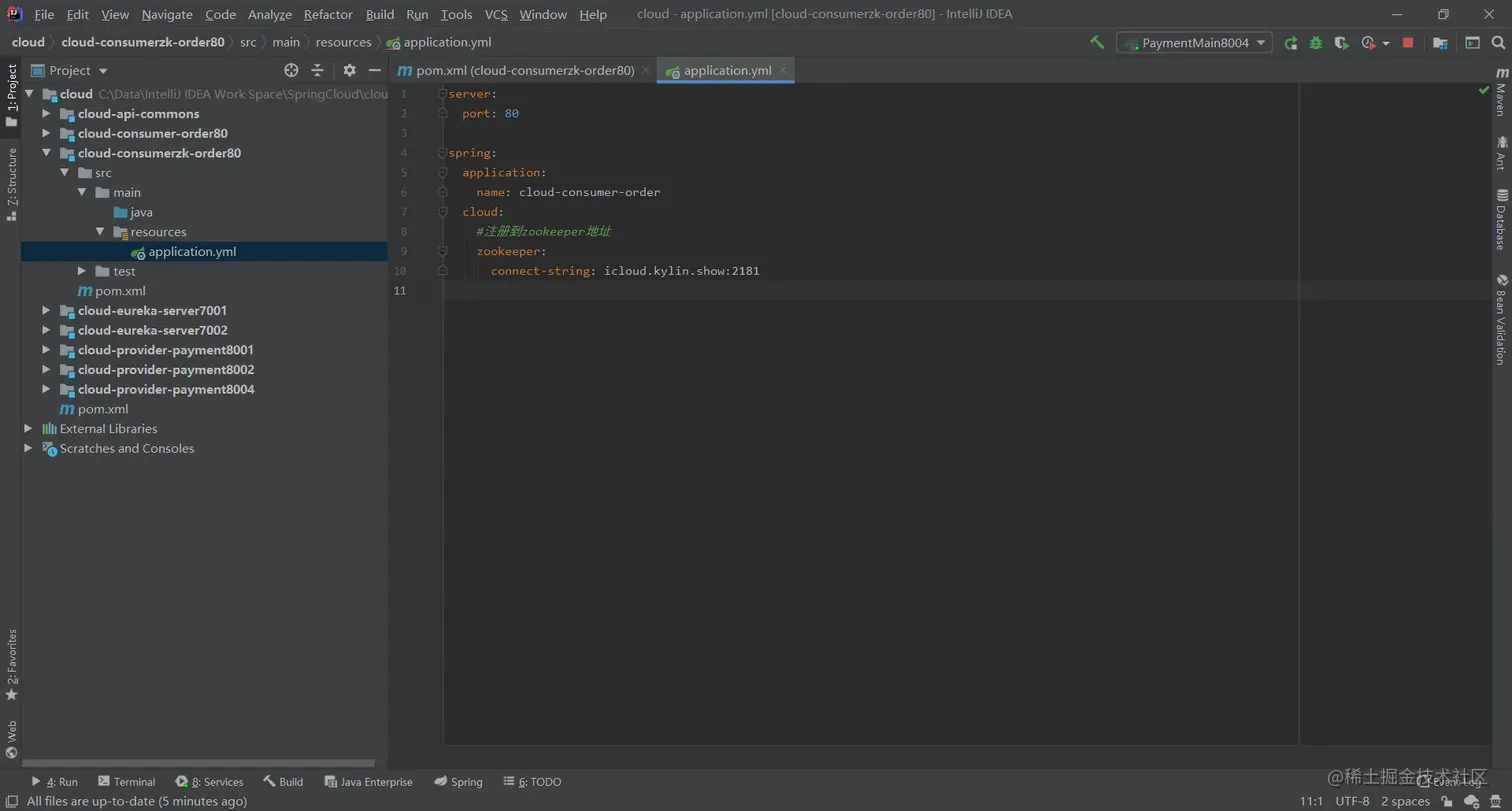Viewport: 1512px width, 811px height.
Task: Open the Run tool window button
Action: coord(54,782)
